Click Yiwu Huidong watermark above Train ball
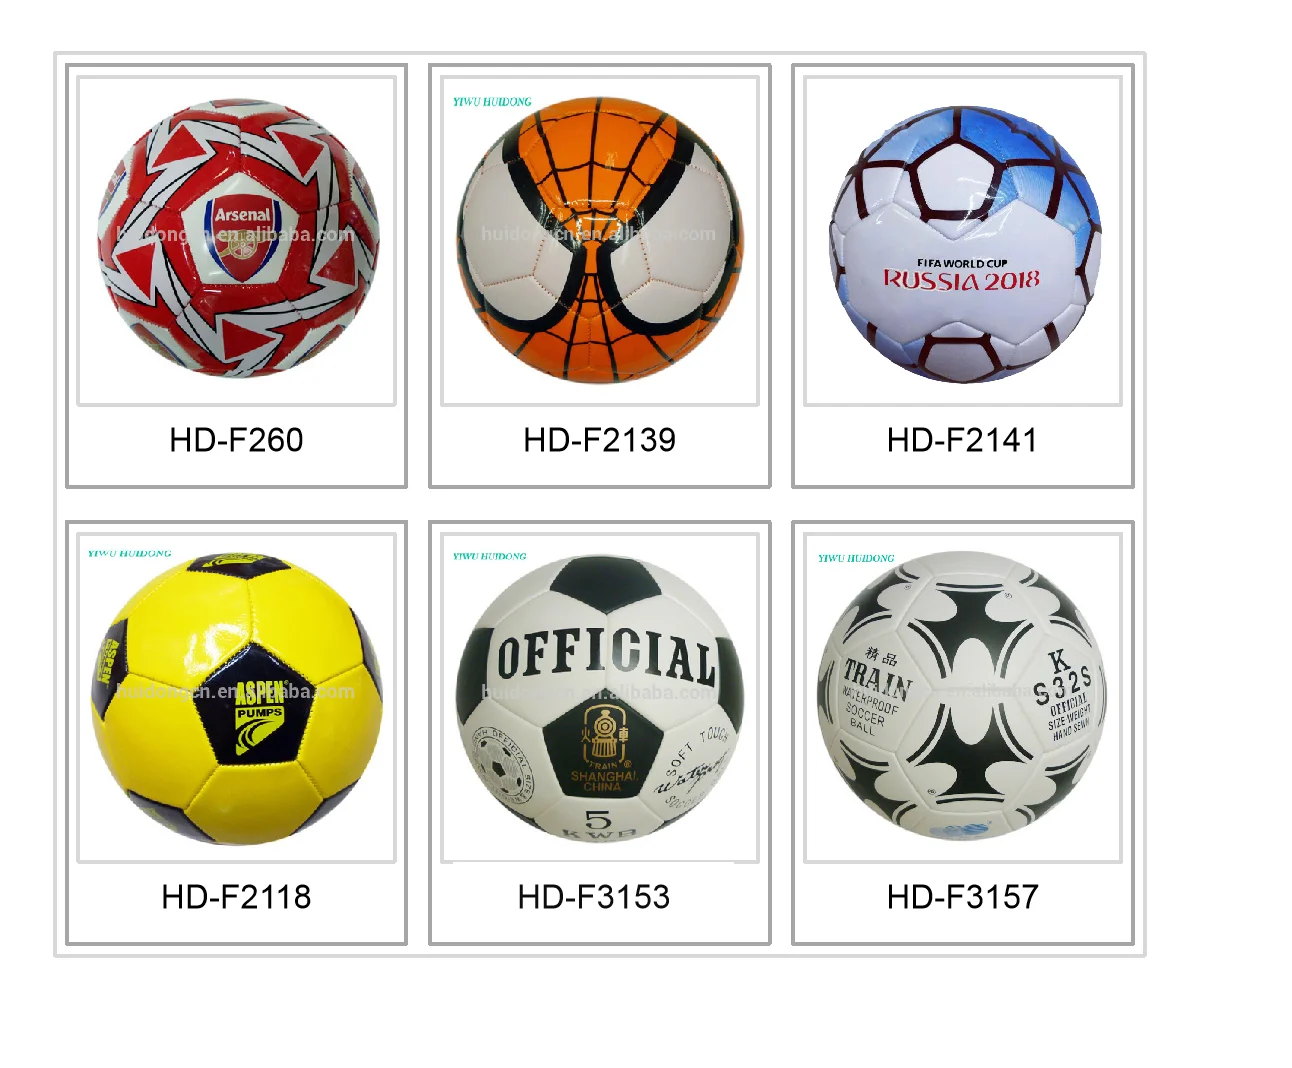The image size is (1292, 1068). [856, 558]
